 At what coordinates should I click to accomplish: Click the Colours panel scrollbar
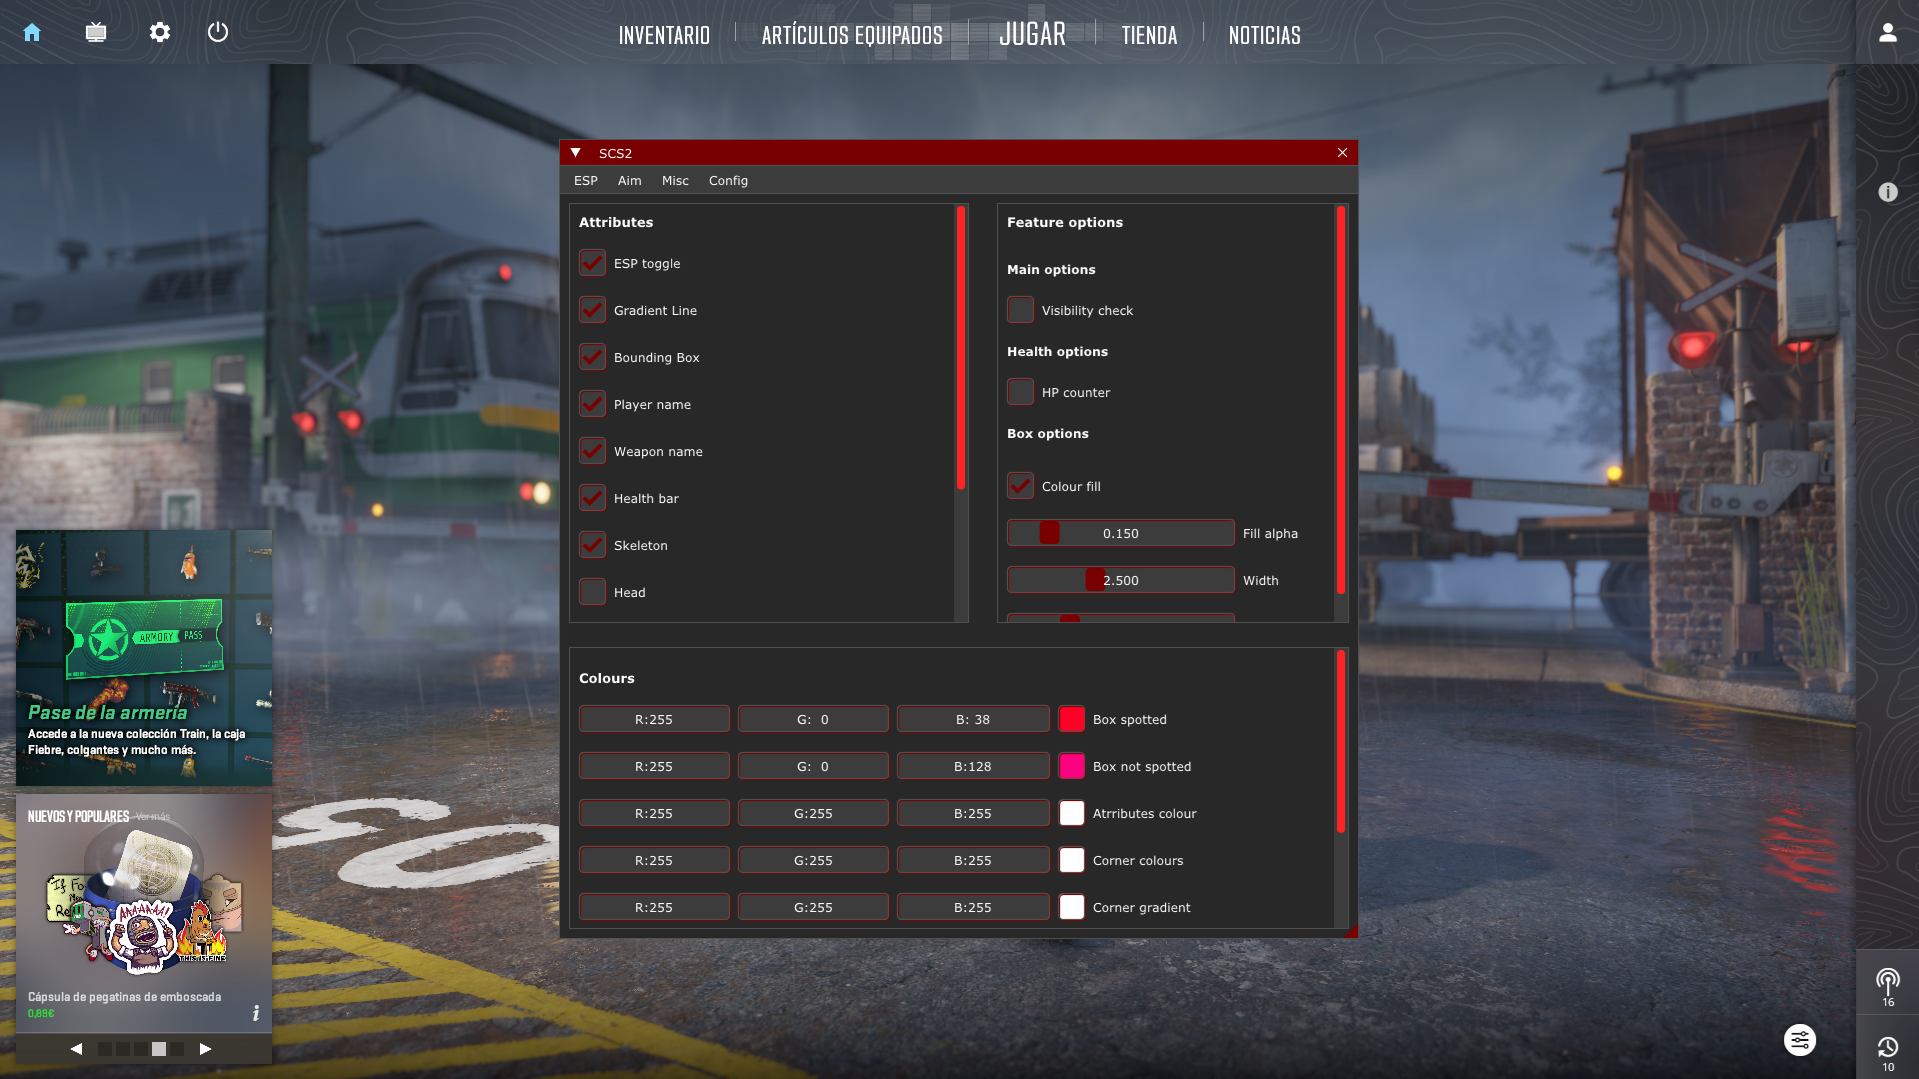click(1341, 741)
